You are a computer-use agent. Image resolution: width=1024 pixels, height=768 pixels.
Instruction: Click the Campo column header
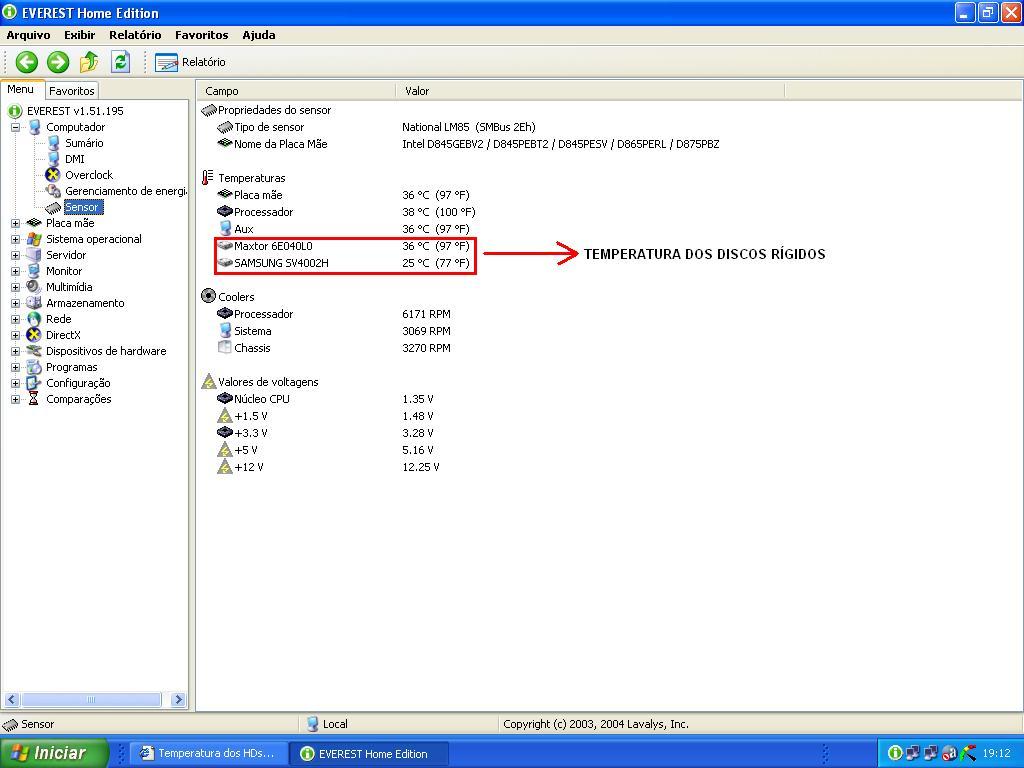(296, 91)
